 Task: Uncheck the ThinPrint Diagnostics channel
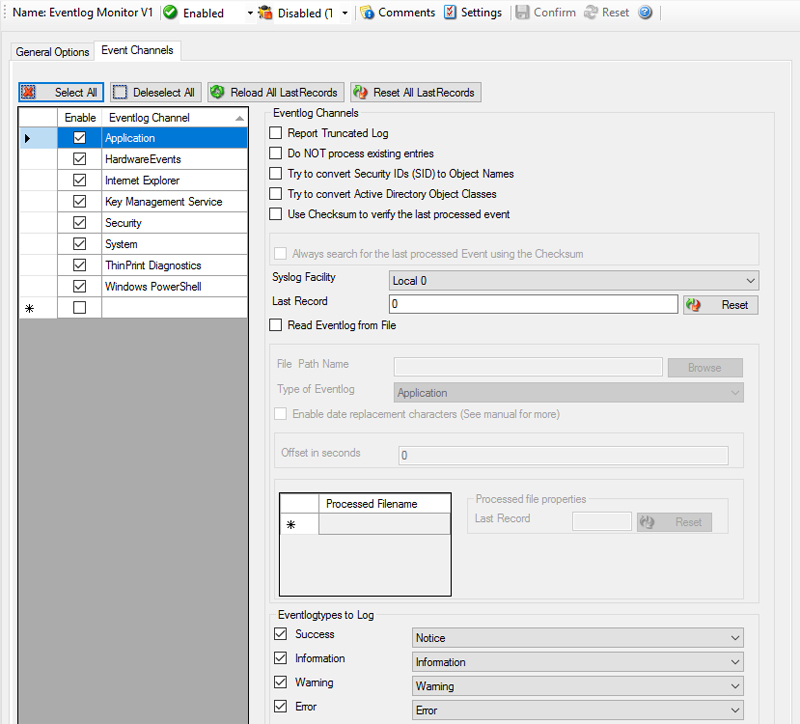[x=80, y=265]
